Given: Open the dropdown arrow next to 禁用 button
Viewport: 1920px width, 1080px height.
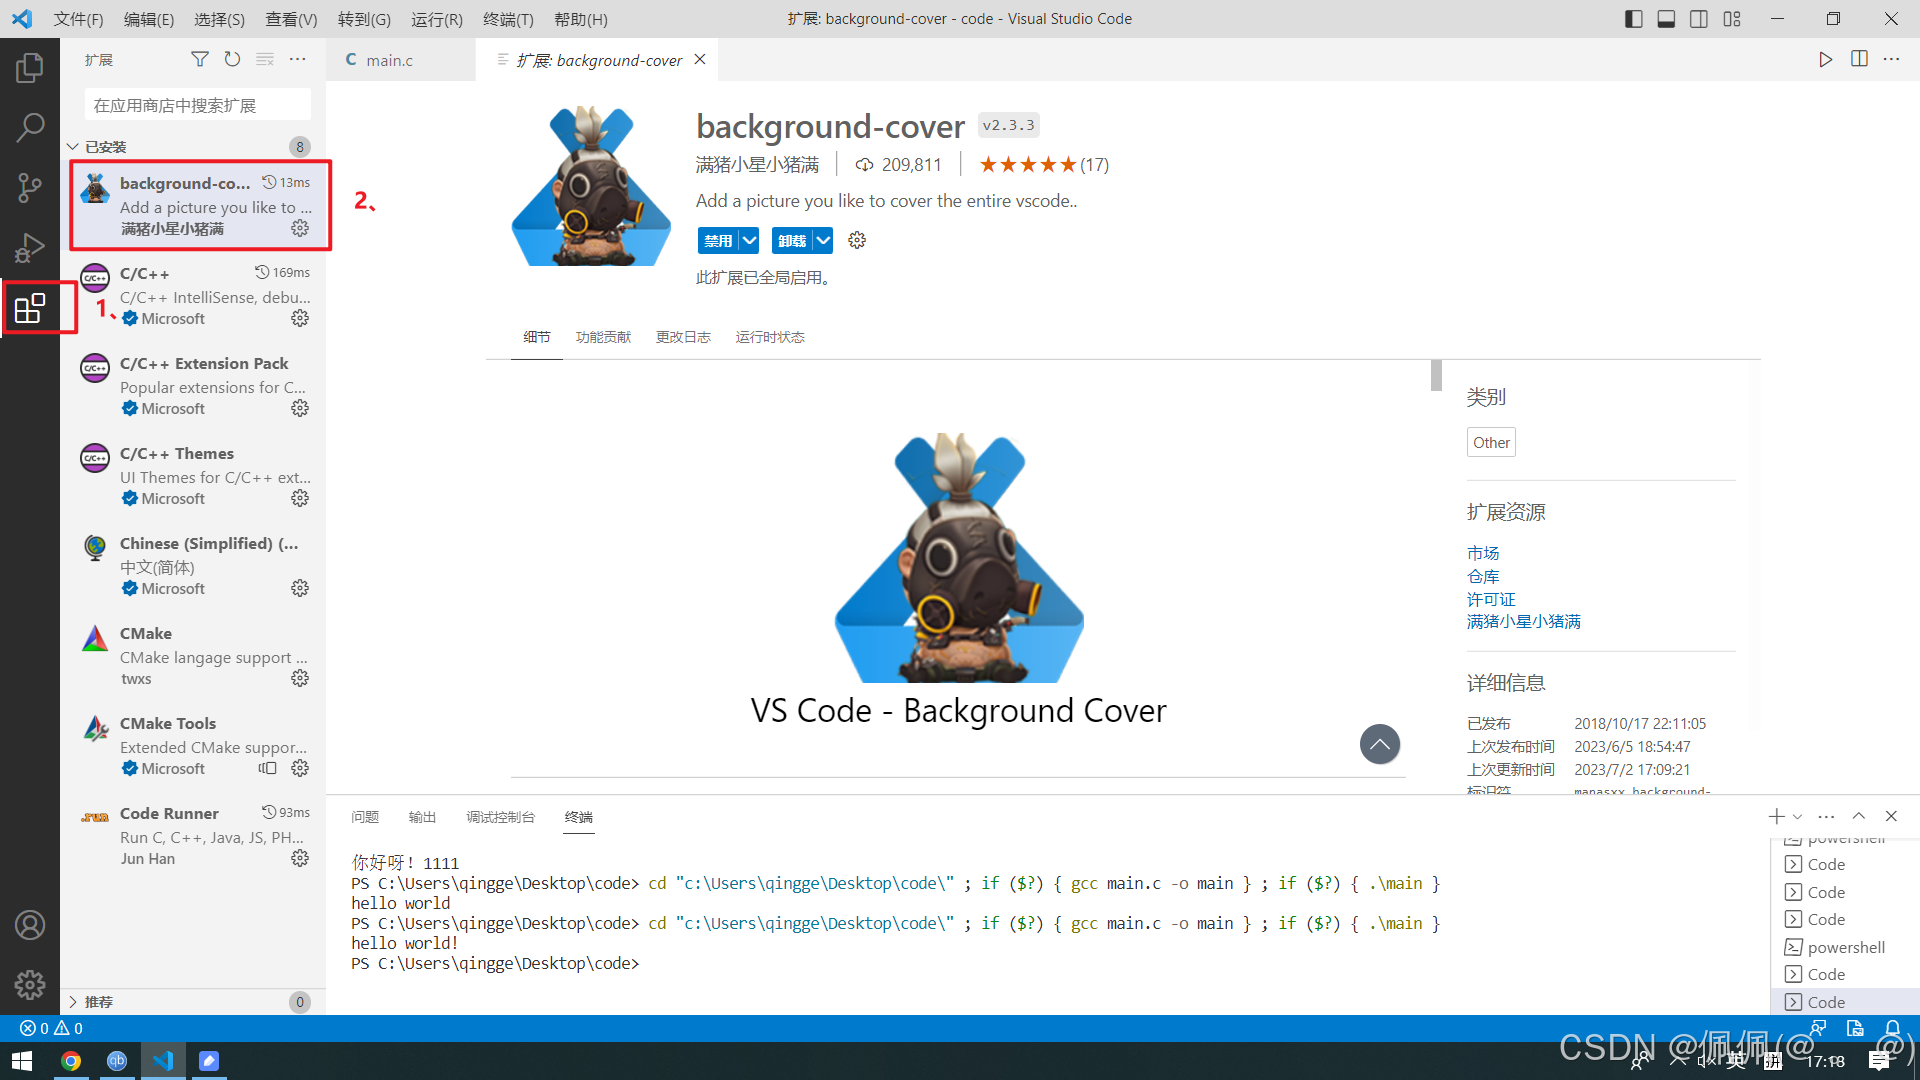Looking at the screenshot, I should pyautogui.click(x=749, y=241).
